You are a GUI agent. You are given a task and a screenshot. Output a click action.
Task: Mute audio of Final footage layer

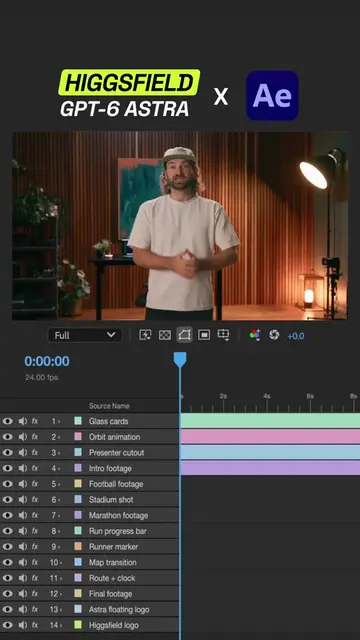click(x=23, y=593)
